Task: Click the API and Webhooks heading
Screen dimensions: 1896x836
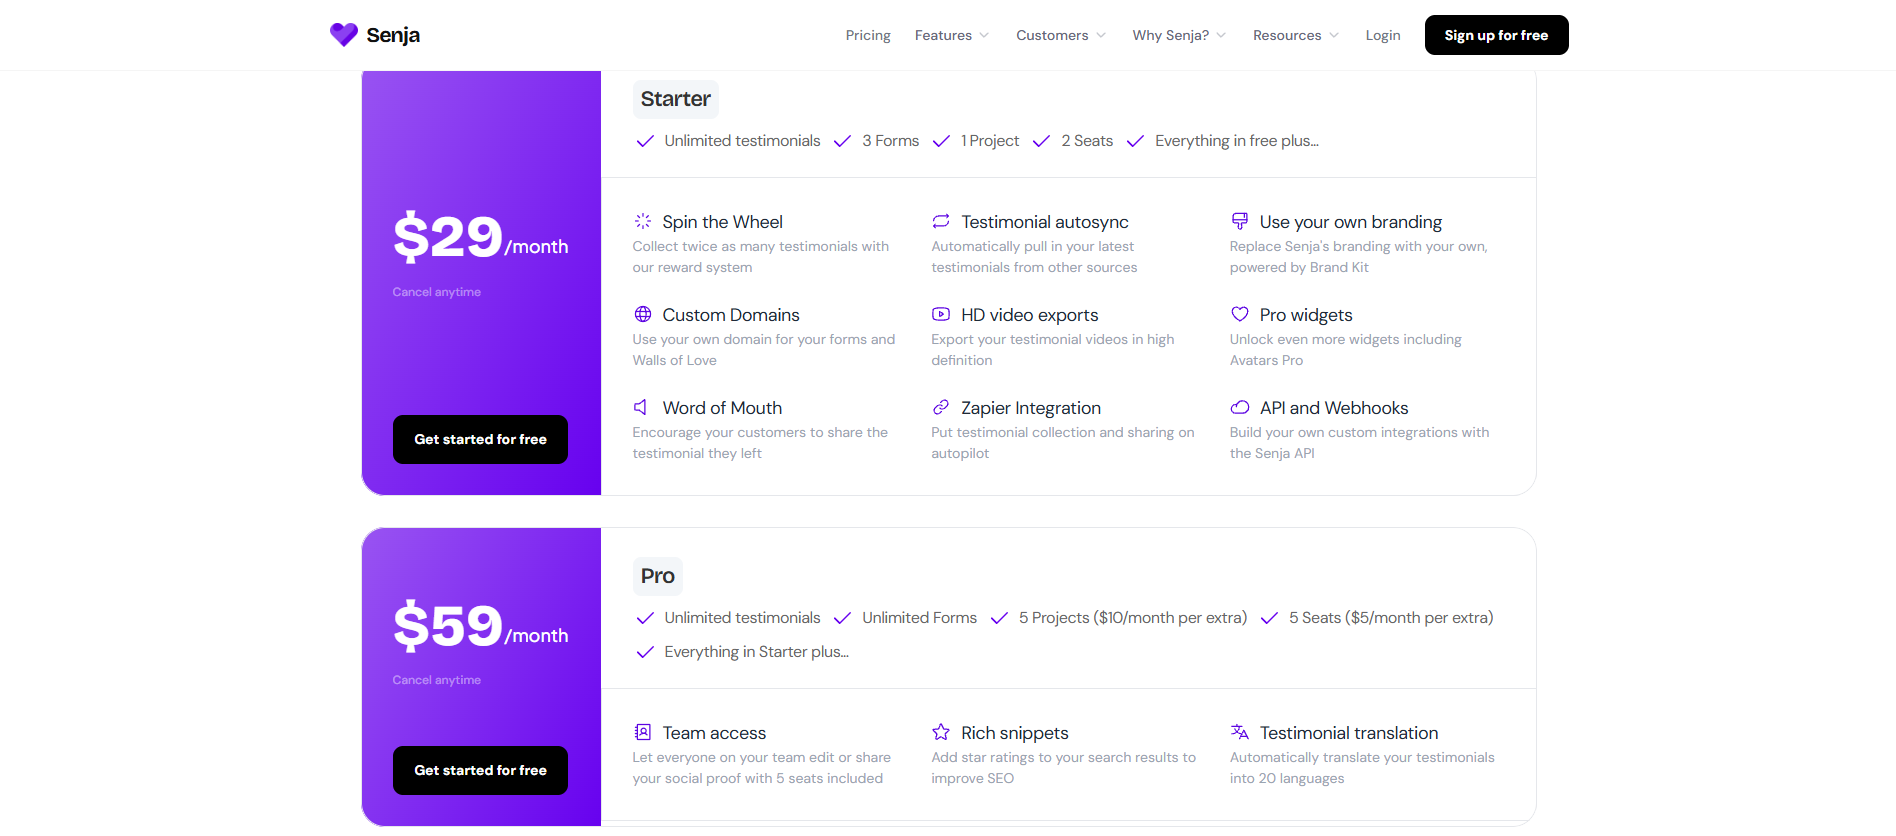Action: pyautogui.click(x=1334, y=408)
